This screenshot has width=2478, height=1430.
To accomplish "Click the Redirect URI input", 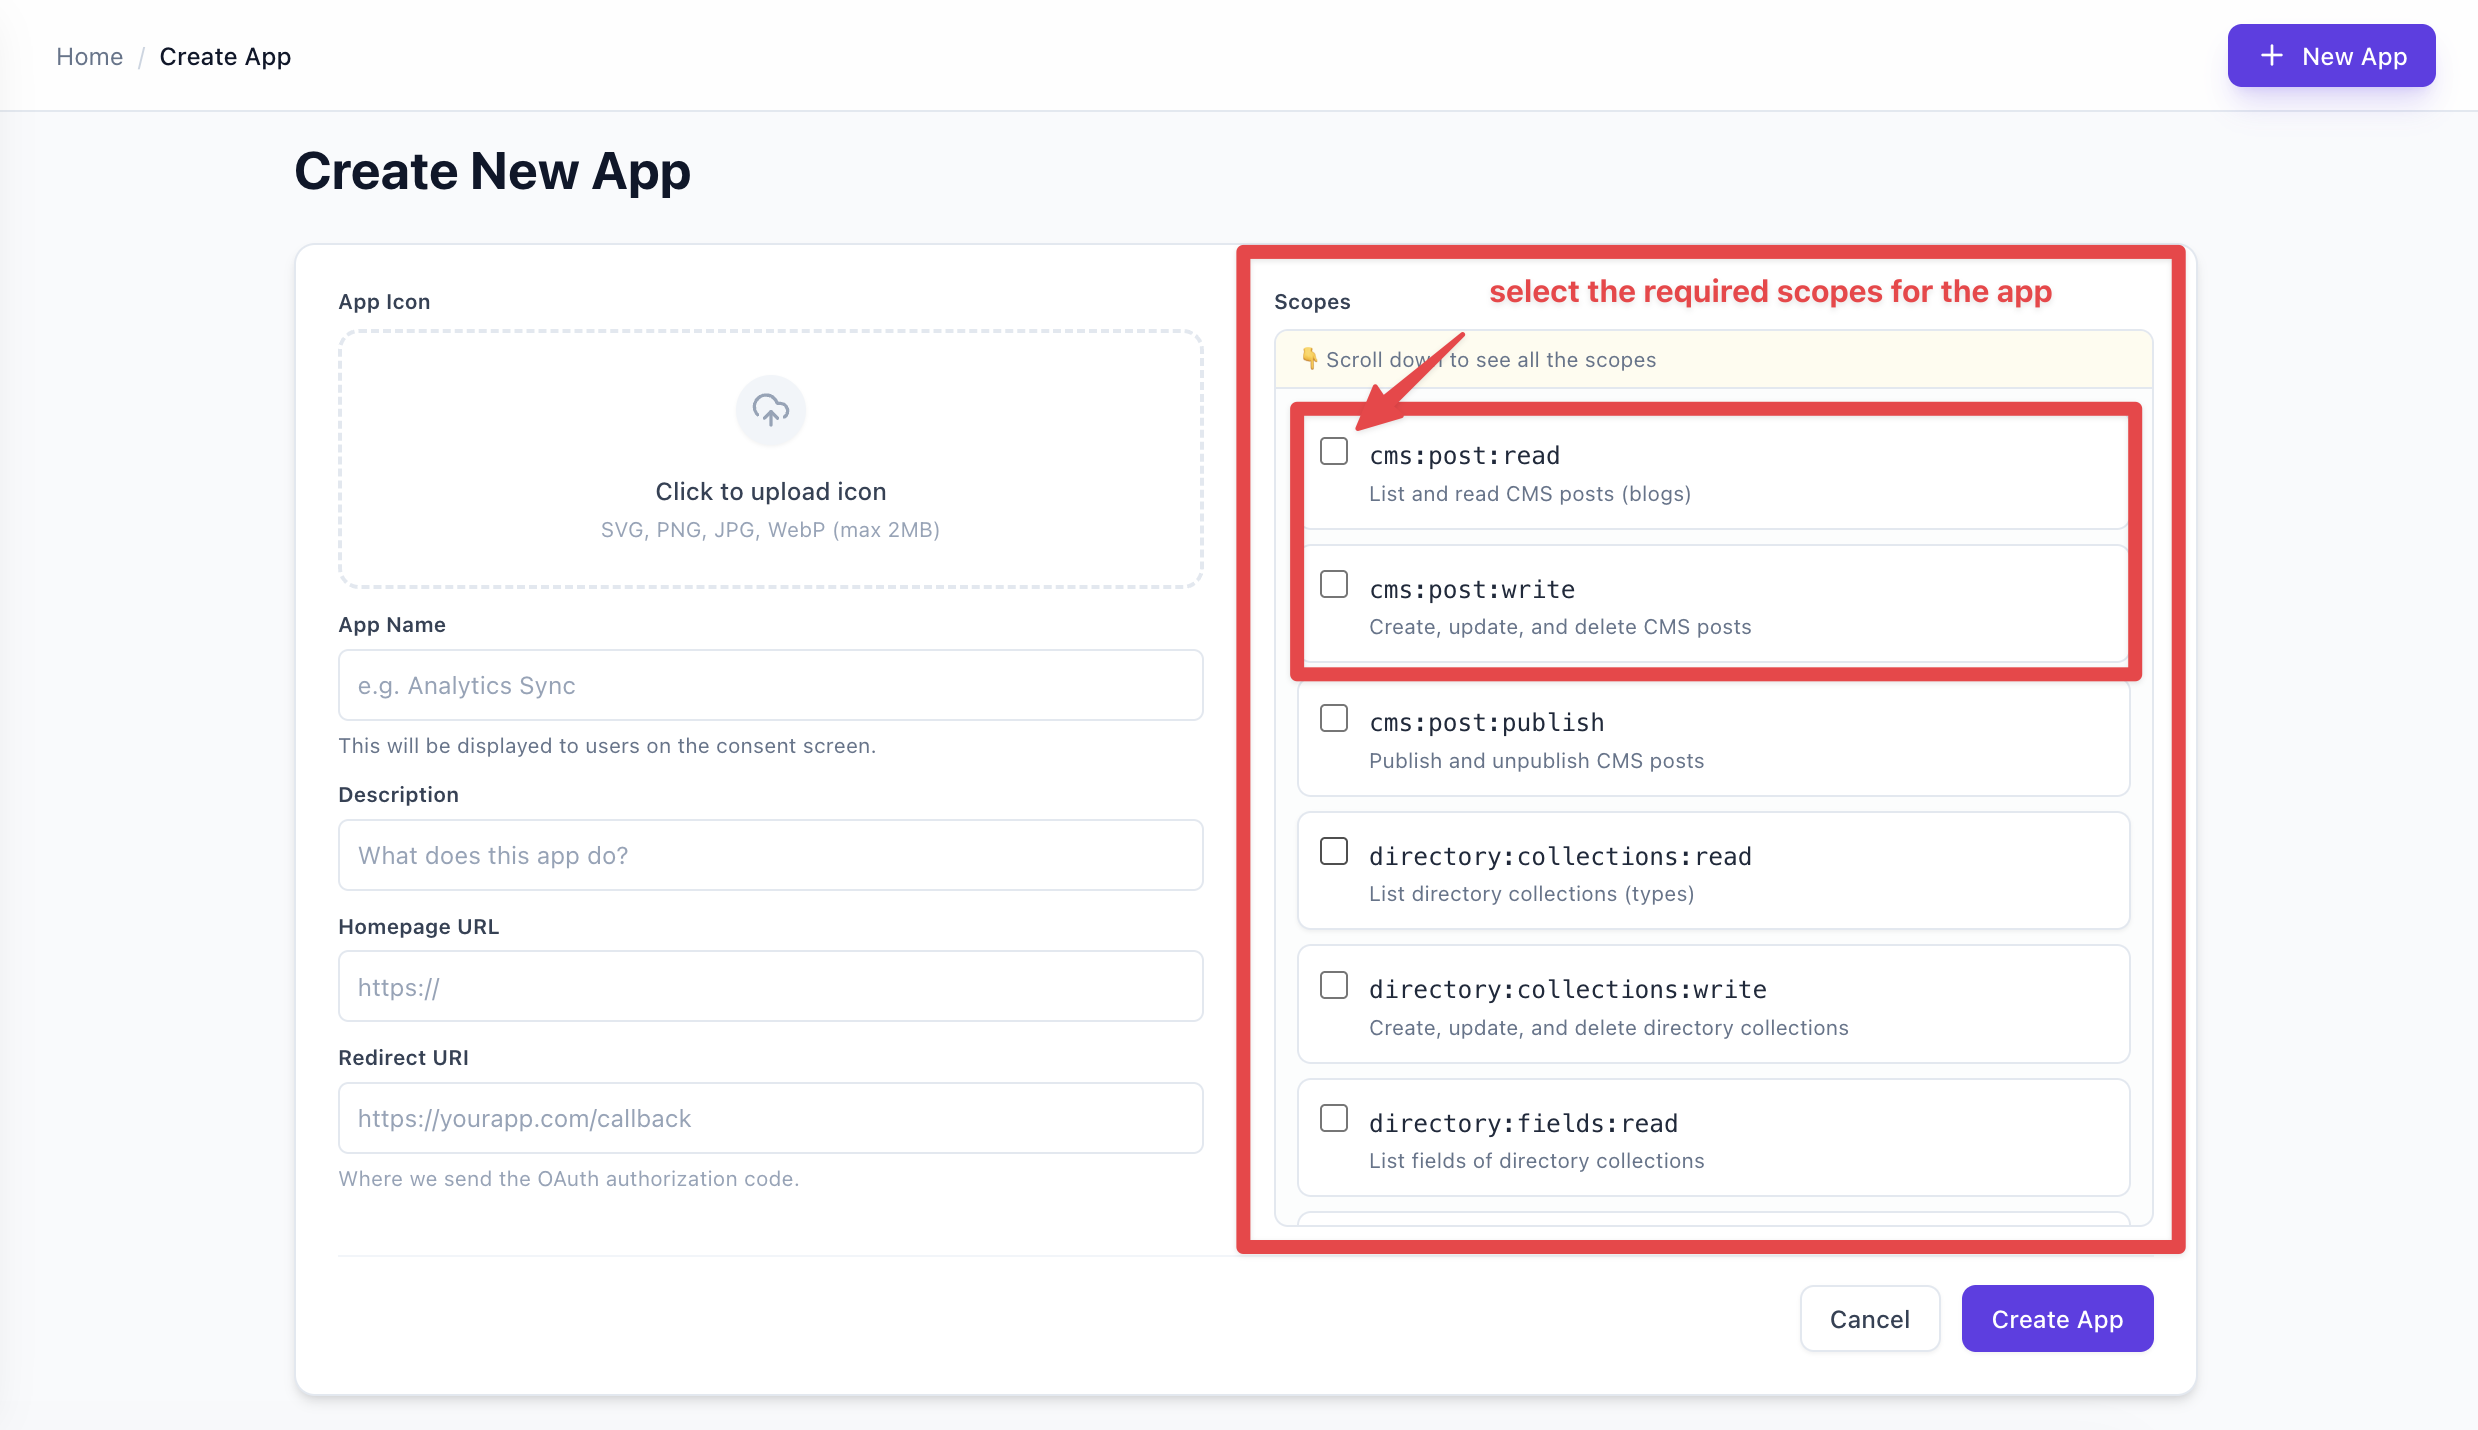I will tap(770, 1119).
